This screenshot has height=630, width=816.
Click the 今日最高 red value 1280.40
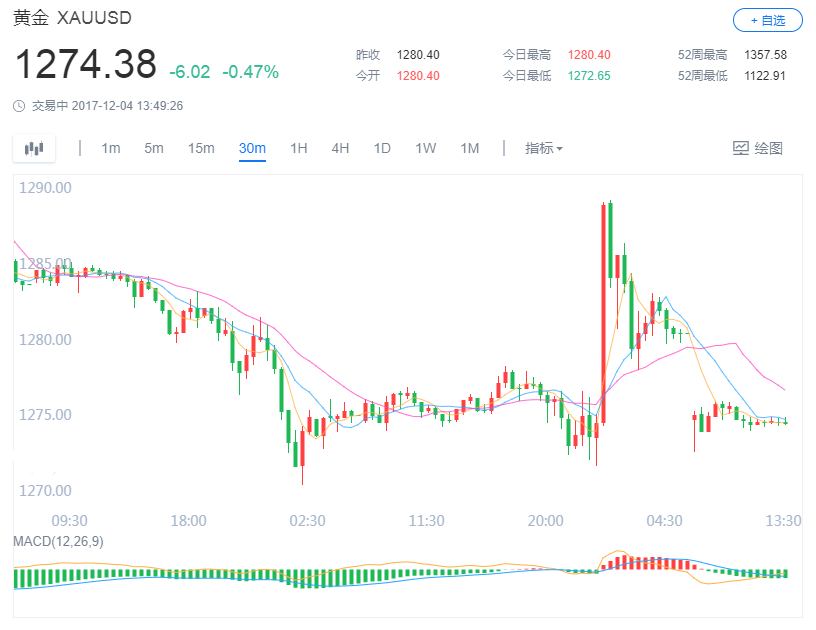click(589, 56)
